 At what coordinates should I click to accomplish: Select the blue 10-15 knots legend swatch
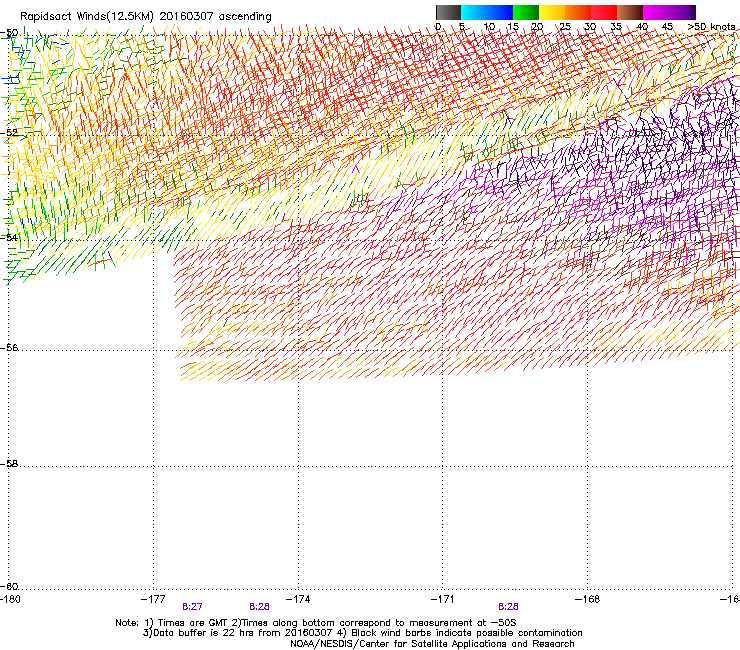point(500,12)
